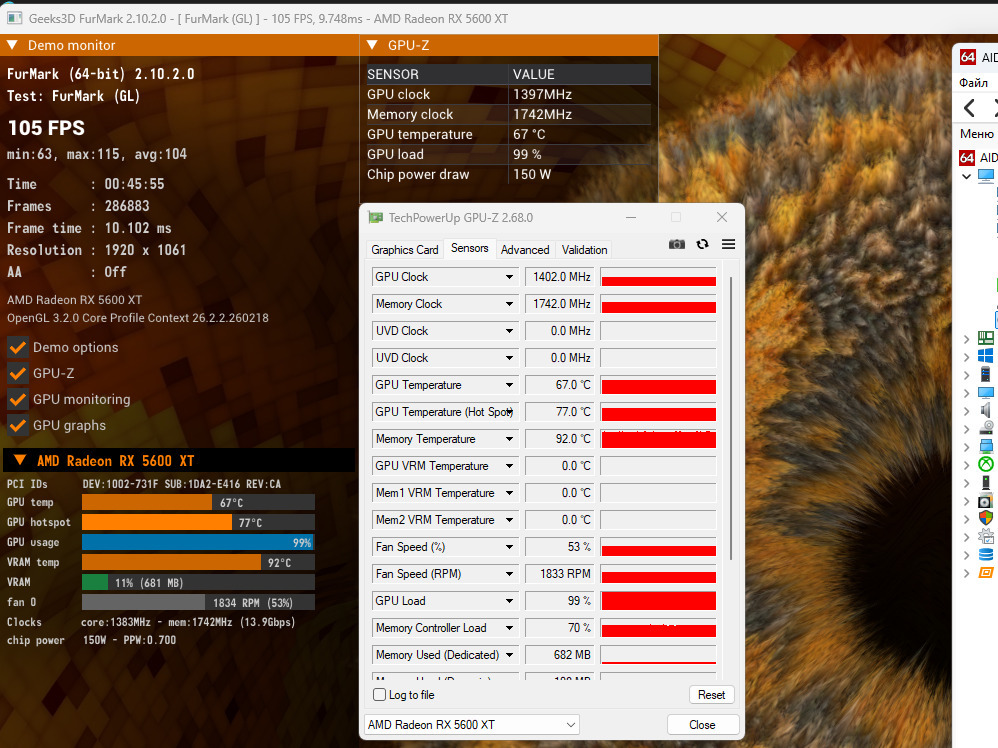Open the Validation tab

point(584,250)
